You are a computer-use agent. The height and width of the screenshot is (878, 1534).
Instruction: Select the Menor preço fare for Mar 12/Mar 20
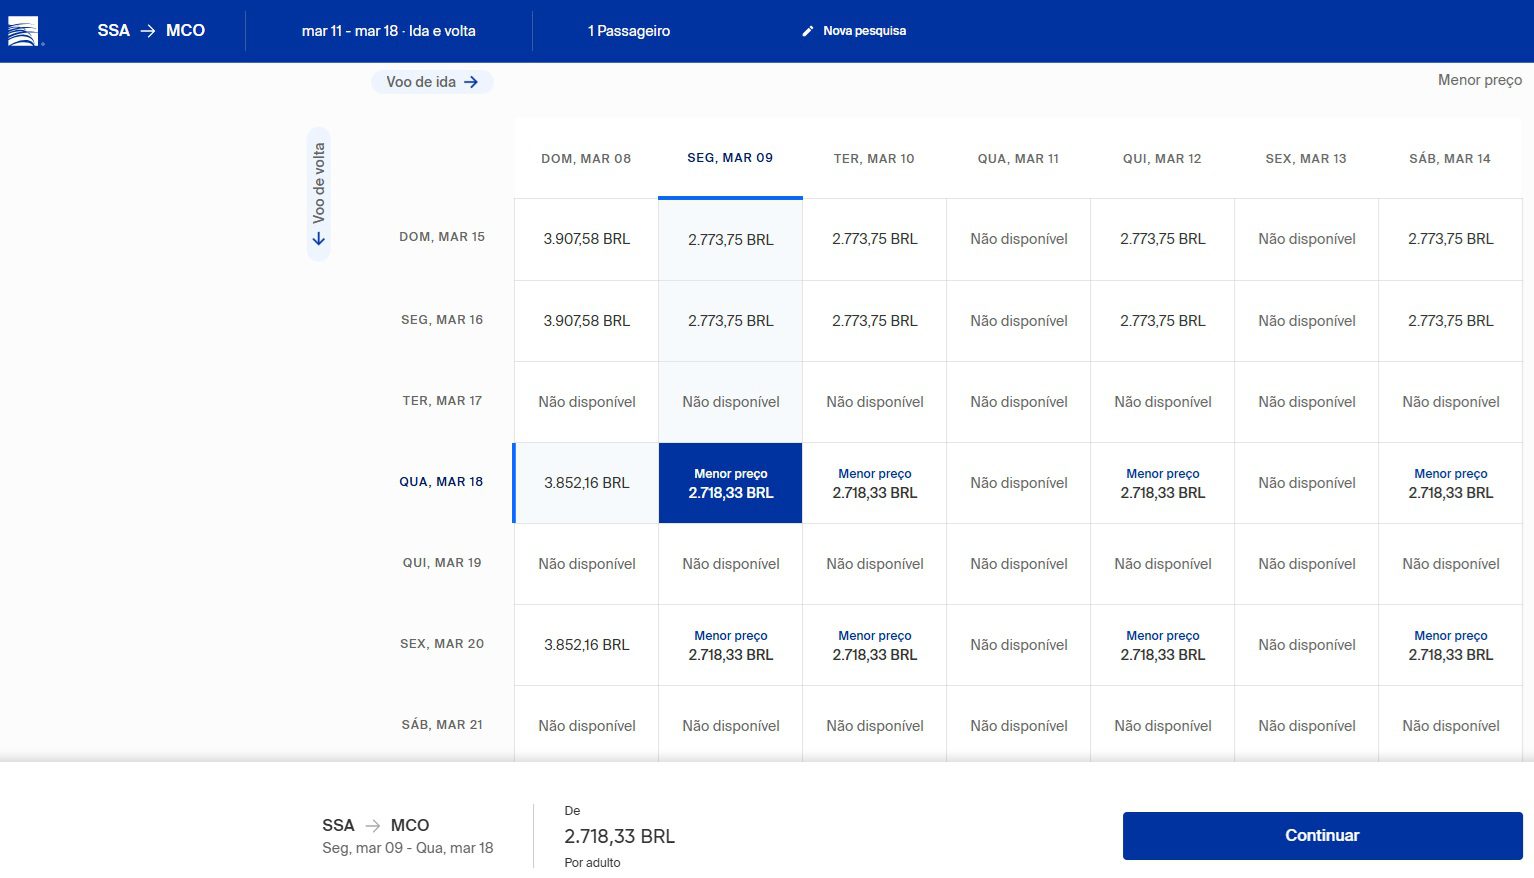point(1162,645)
